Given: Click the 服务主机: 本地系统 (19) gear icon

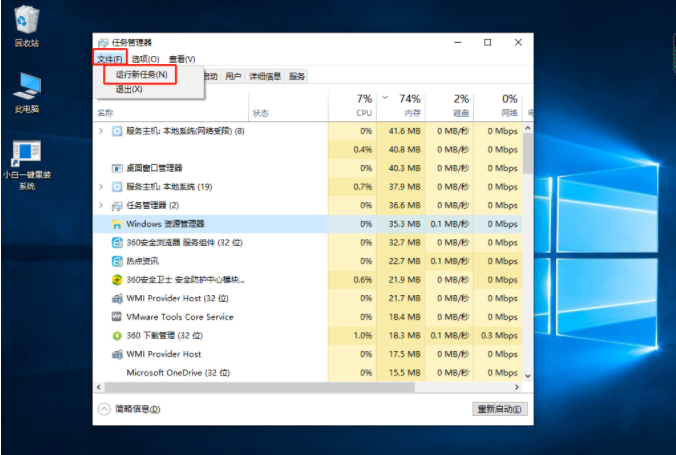Looking at the screenshot, I should click(x=117, y=187).
